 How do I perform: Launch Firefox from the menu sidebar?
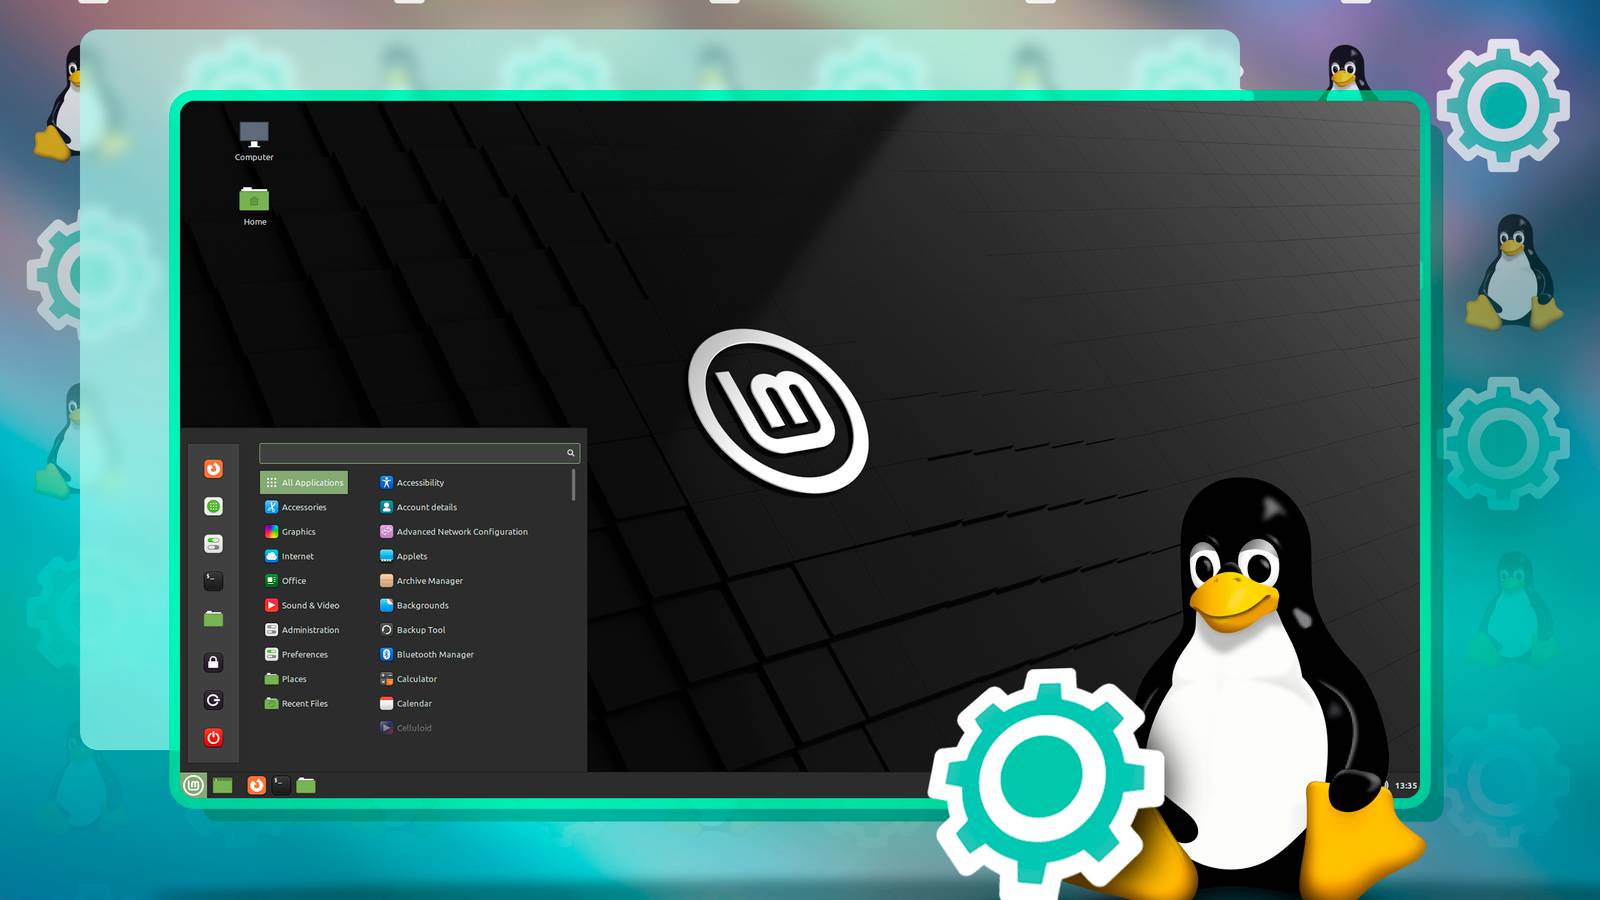pos(213,468)
